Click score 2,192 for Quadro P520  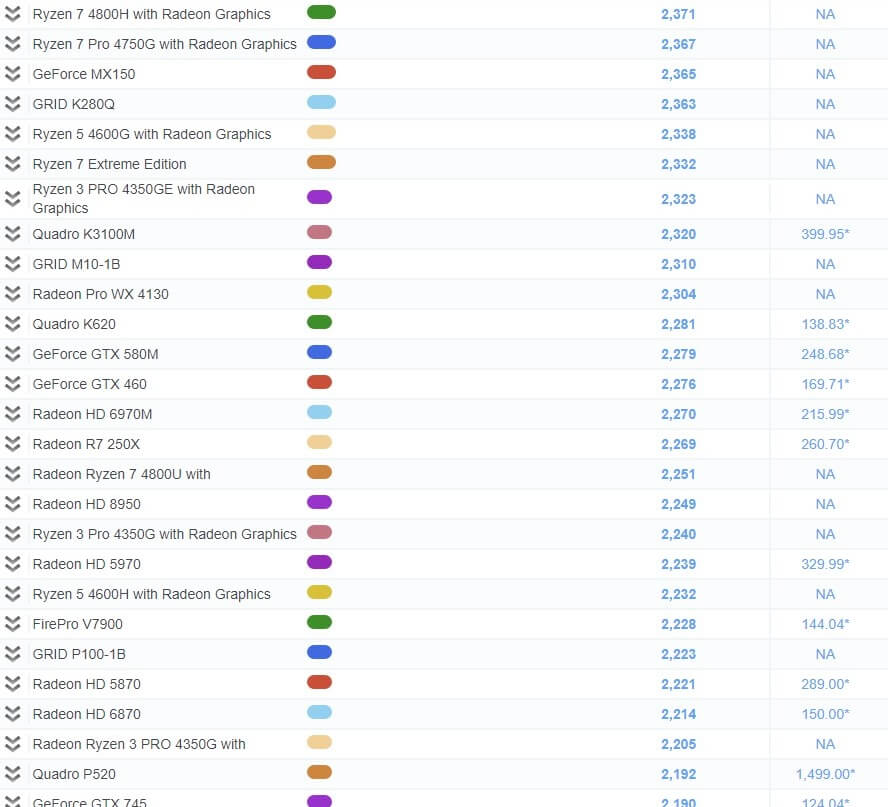pyautogui.click(x=678, y=774)
